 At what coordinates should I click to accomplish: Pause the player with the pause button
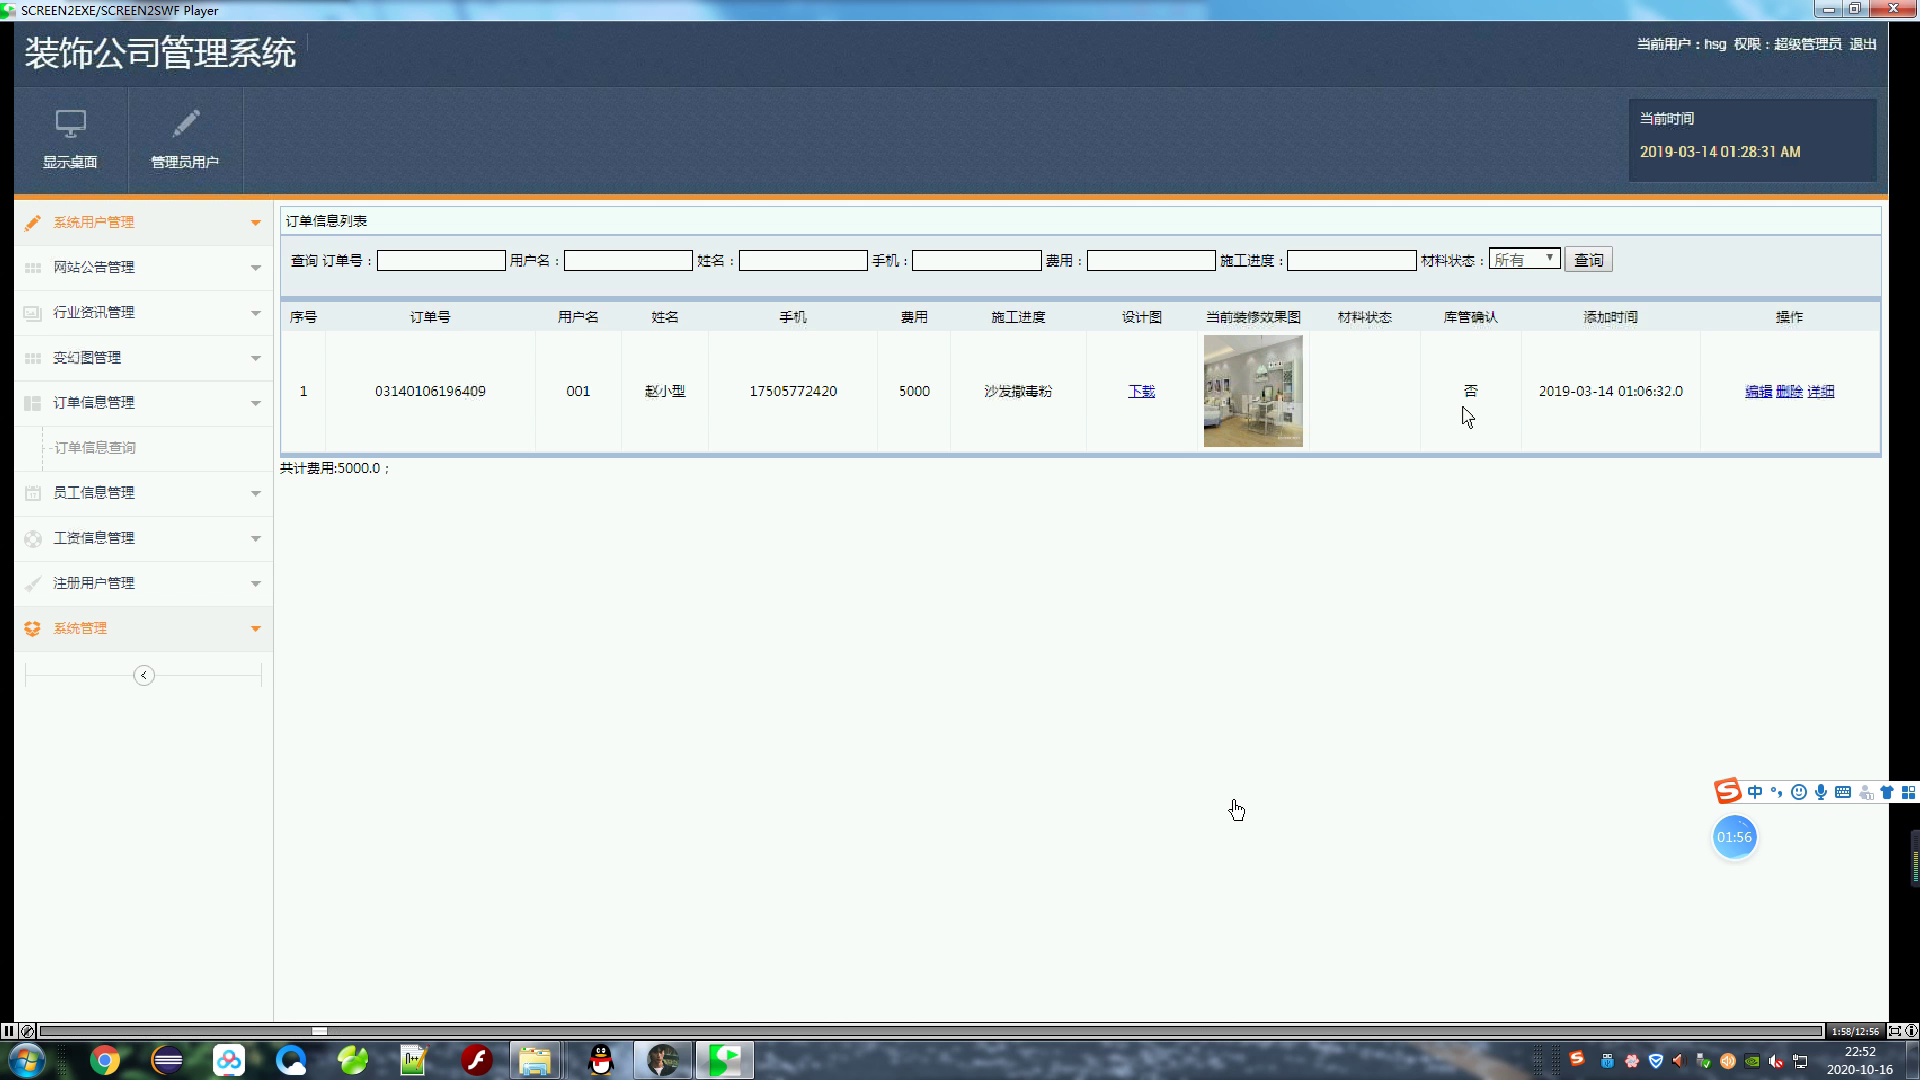[8, 1031]
